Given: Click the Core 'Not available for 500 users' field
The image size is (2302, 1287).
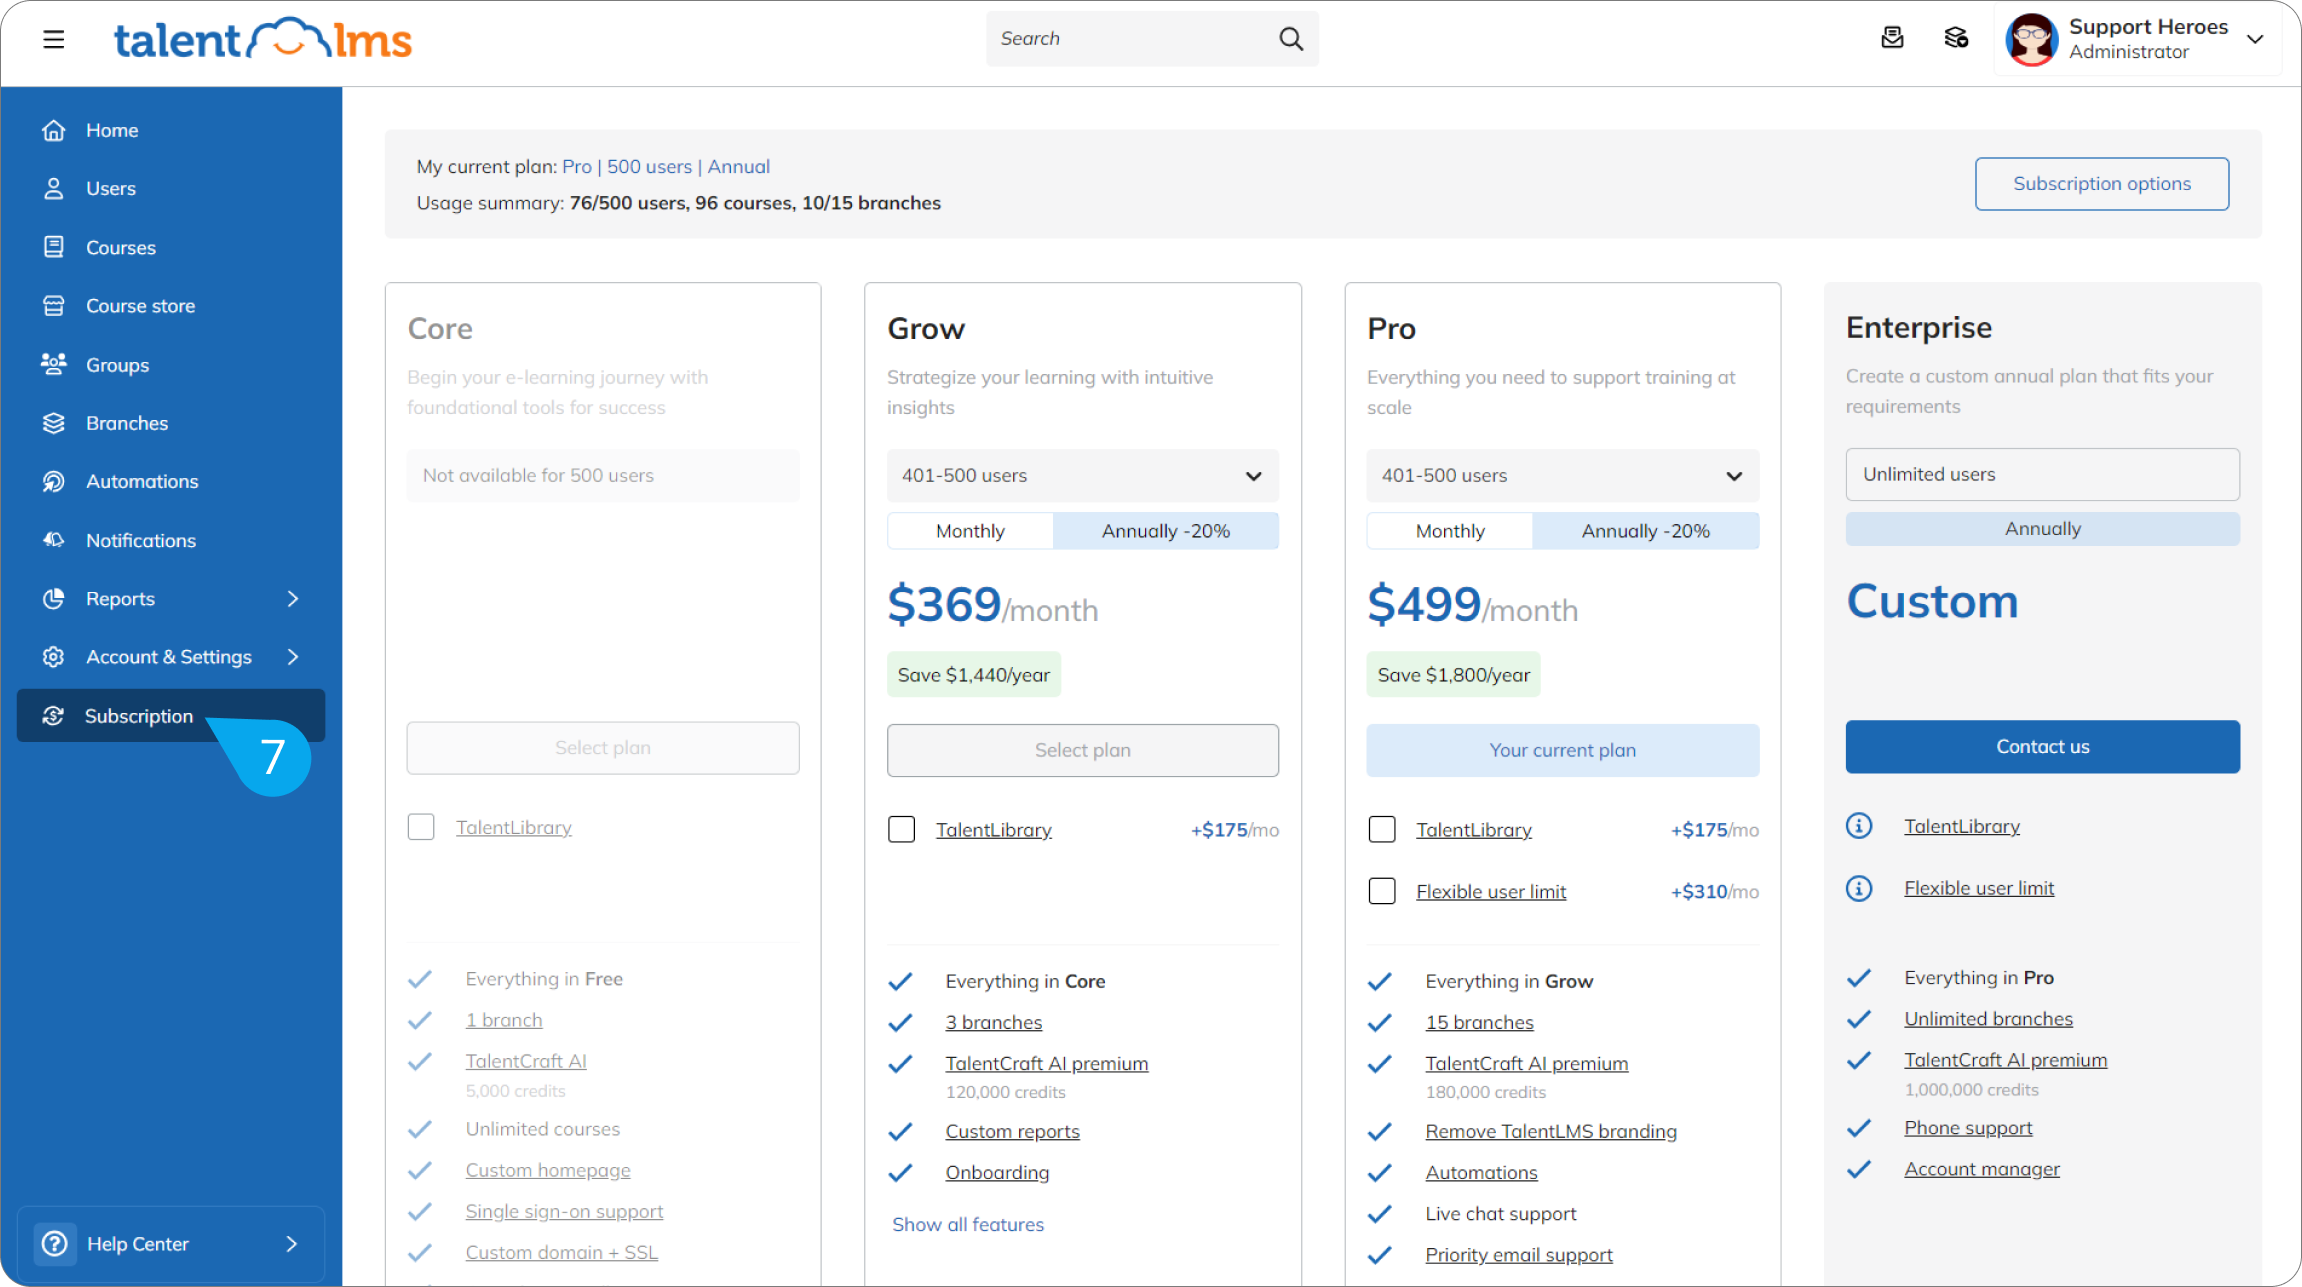Looking at the screenshot, I should tap(603, 475).
